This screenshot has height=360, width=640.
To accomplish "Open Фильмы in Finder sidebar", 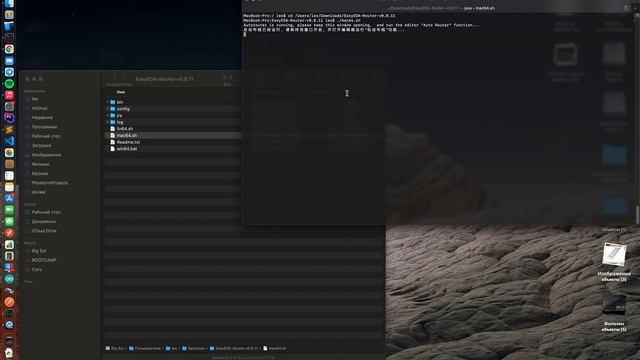I will (x=40, y=164).
